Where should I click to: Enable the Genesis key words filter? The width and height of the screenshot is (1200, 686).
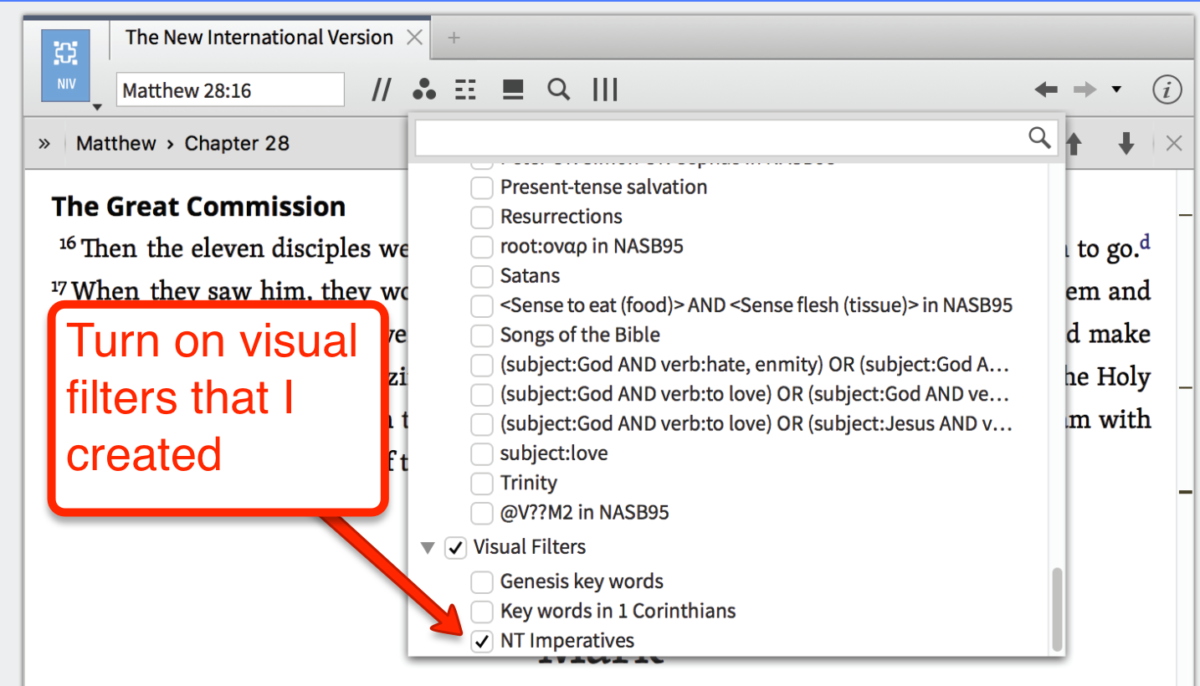481,581
